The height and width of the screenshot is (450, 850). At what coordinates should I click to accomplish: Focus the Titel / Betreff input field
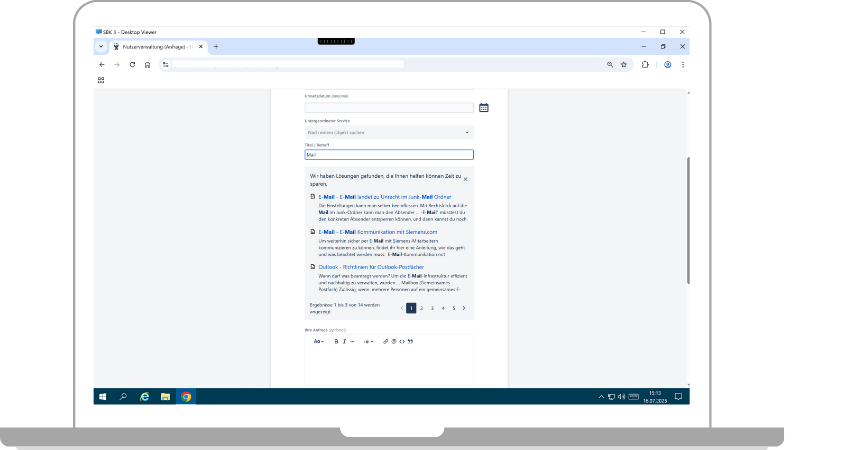coord(389,155)
